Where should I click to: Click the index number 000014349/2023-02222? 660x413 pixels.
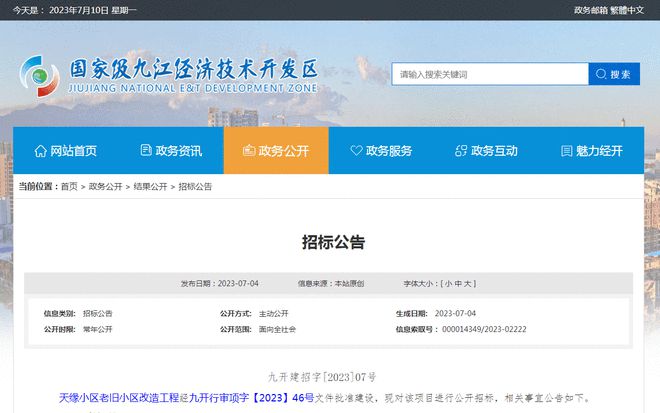[x=484, y=329]
